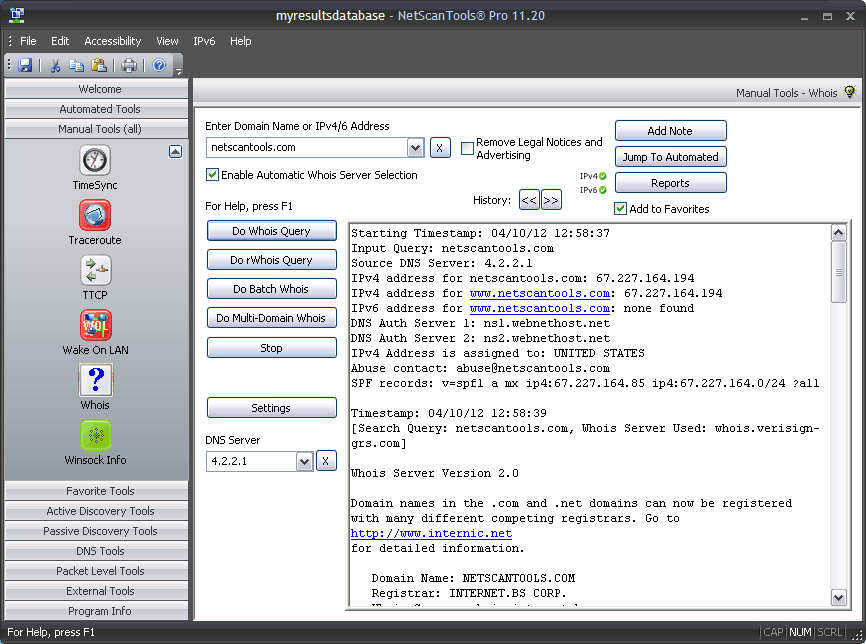Viewport: 866px width, 644px height.
Task: Click the Add Note button
Action: tap(670, 131)
